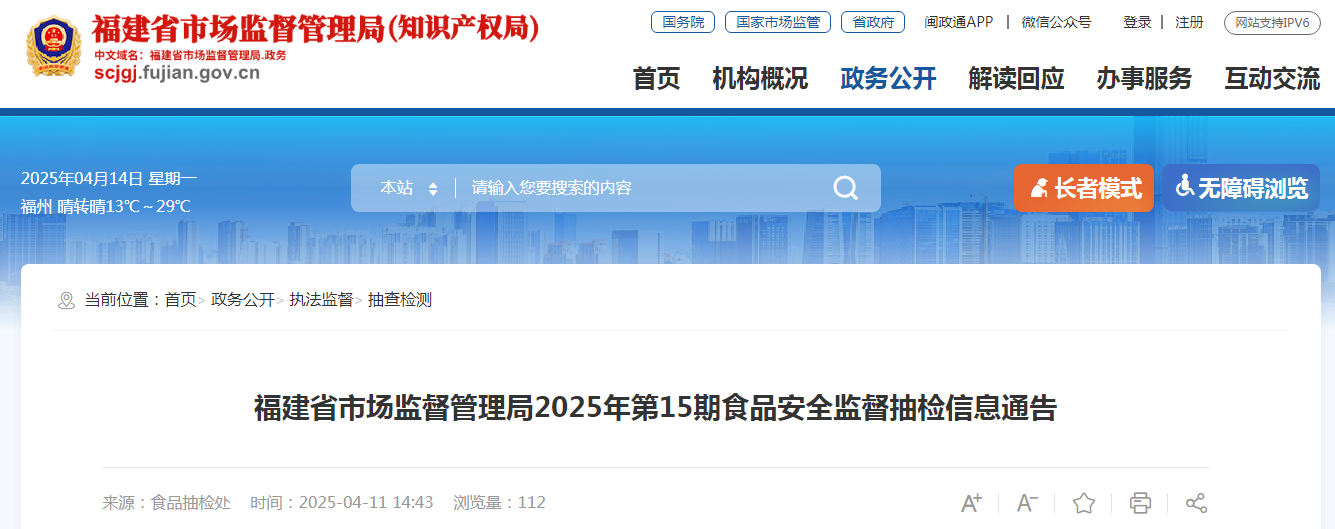Screen dimensions: 1335x529
Task: Open the 解读回应 menu item
Action: tap(1016, 79)
